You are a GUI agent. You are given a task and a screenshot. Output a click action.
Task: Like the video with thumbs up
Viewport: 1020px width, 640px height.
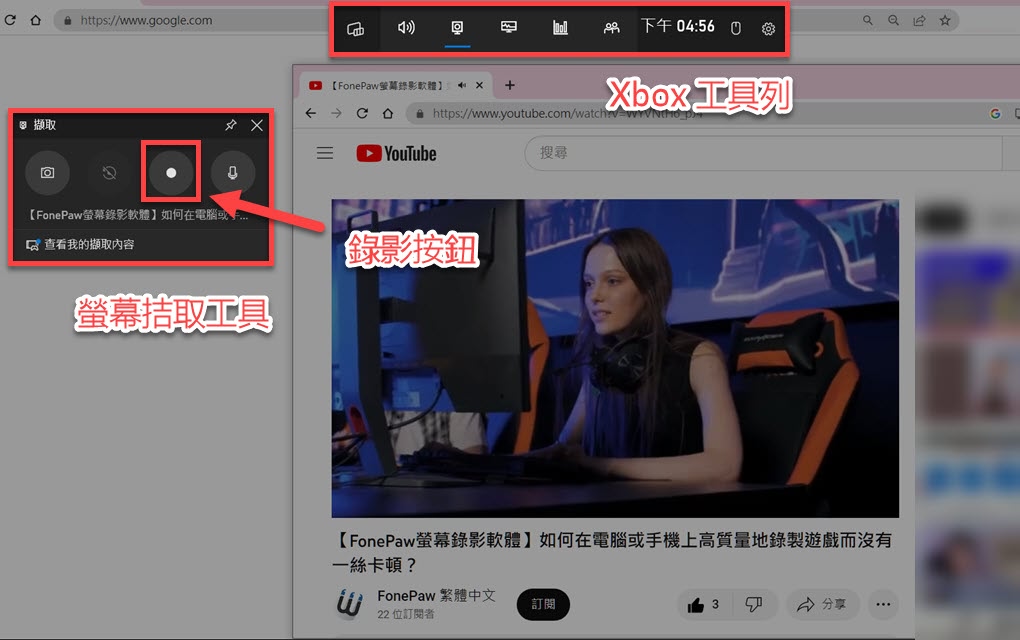point(704,605)
